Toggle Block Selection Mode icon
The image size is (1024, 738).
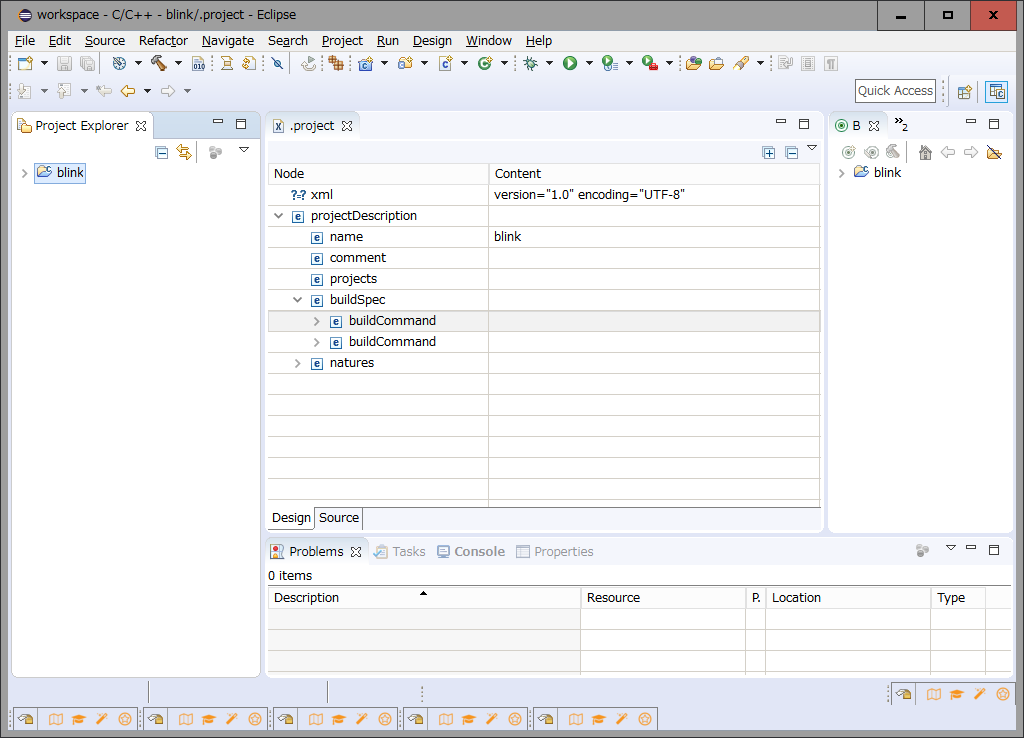tap(808, 63)
